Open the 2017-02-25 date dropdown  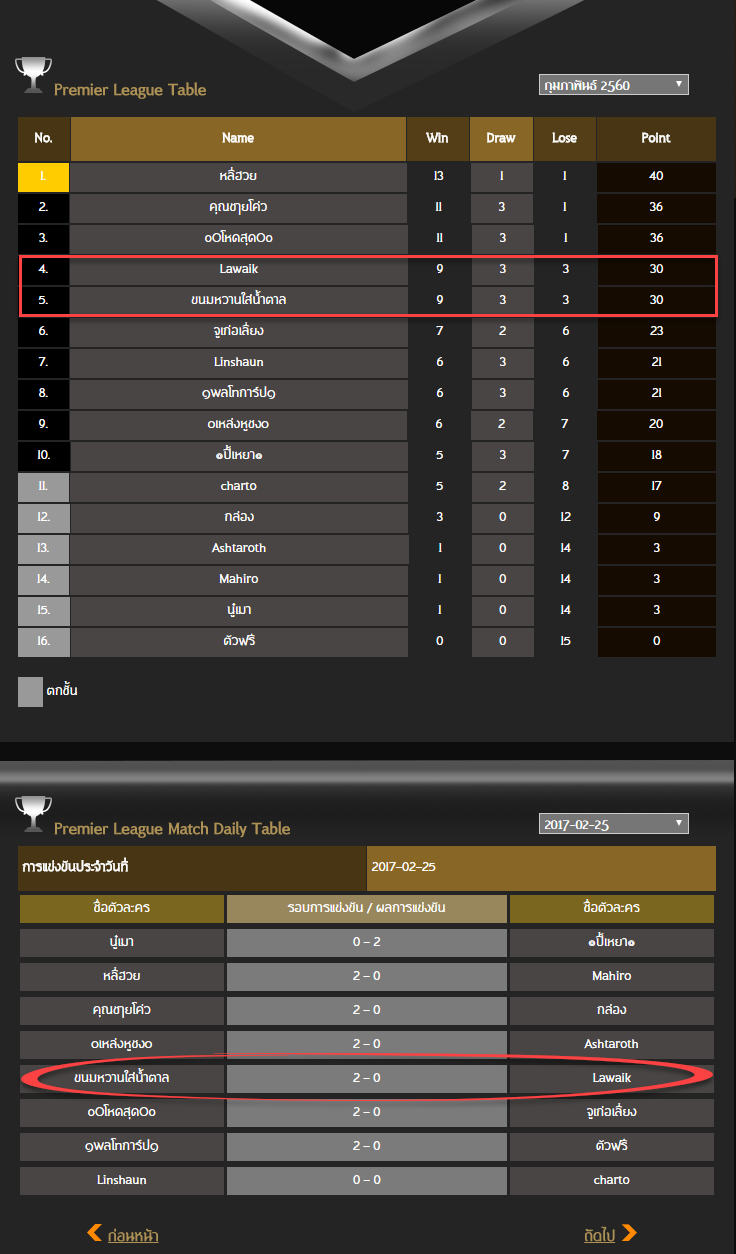tap(613, 824)
